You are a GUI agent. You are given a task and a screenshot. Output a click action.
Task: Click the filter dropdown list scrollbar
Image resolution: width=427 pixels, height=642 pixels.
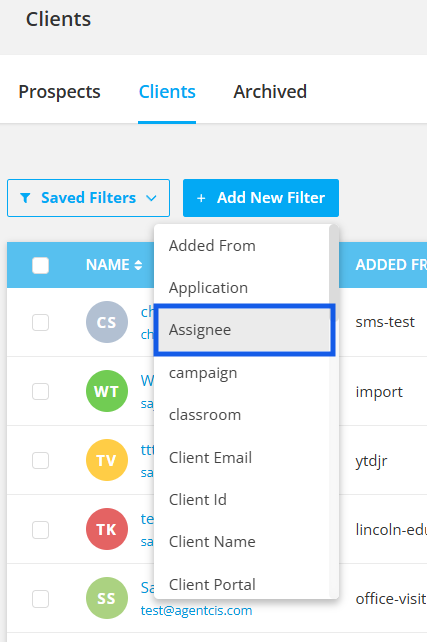334,266
